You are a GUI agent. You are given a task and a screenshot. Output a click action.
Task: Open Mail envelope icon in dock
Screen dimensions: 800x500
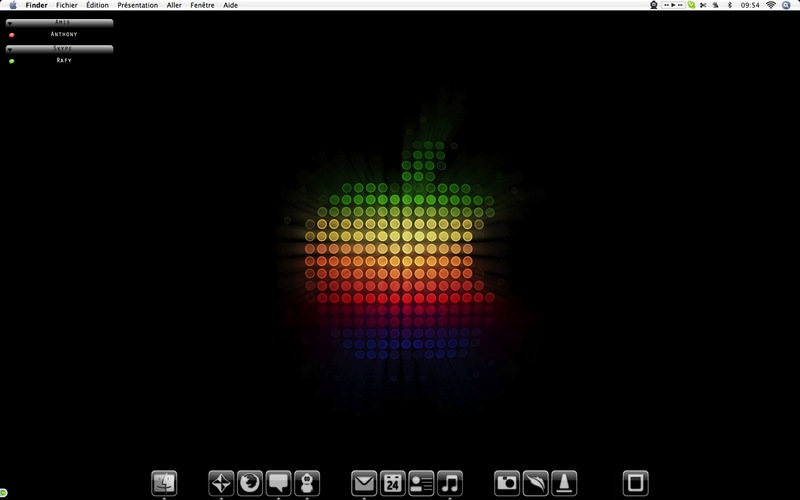coord(364,483)
